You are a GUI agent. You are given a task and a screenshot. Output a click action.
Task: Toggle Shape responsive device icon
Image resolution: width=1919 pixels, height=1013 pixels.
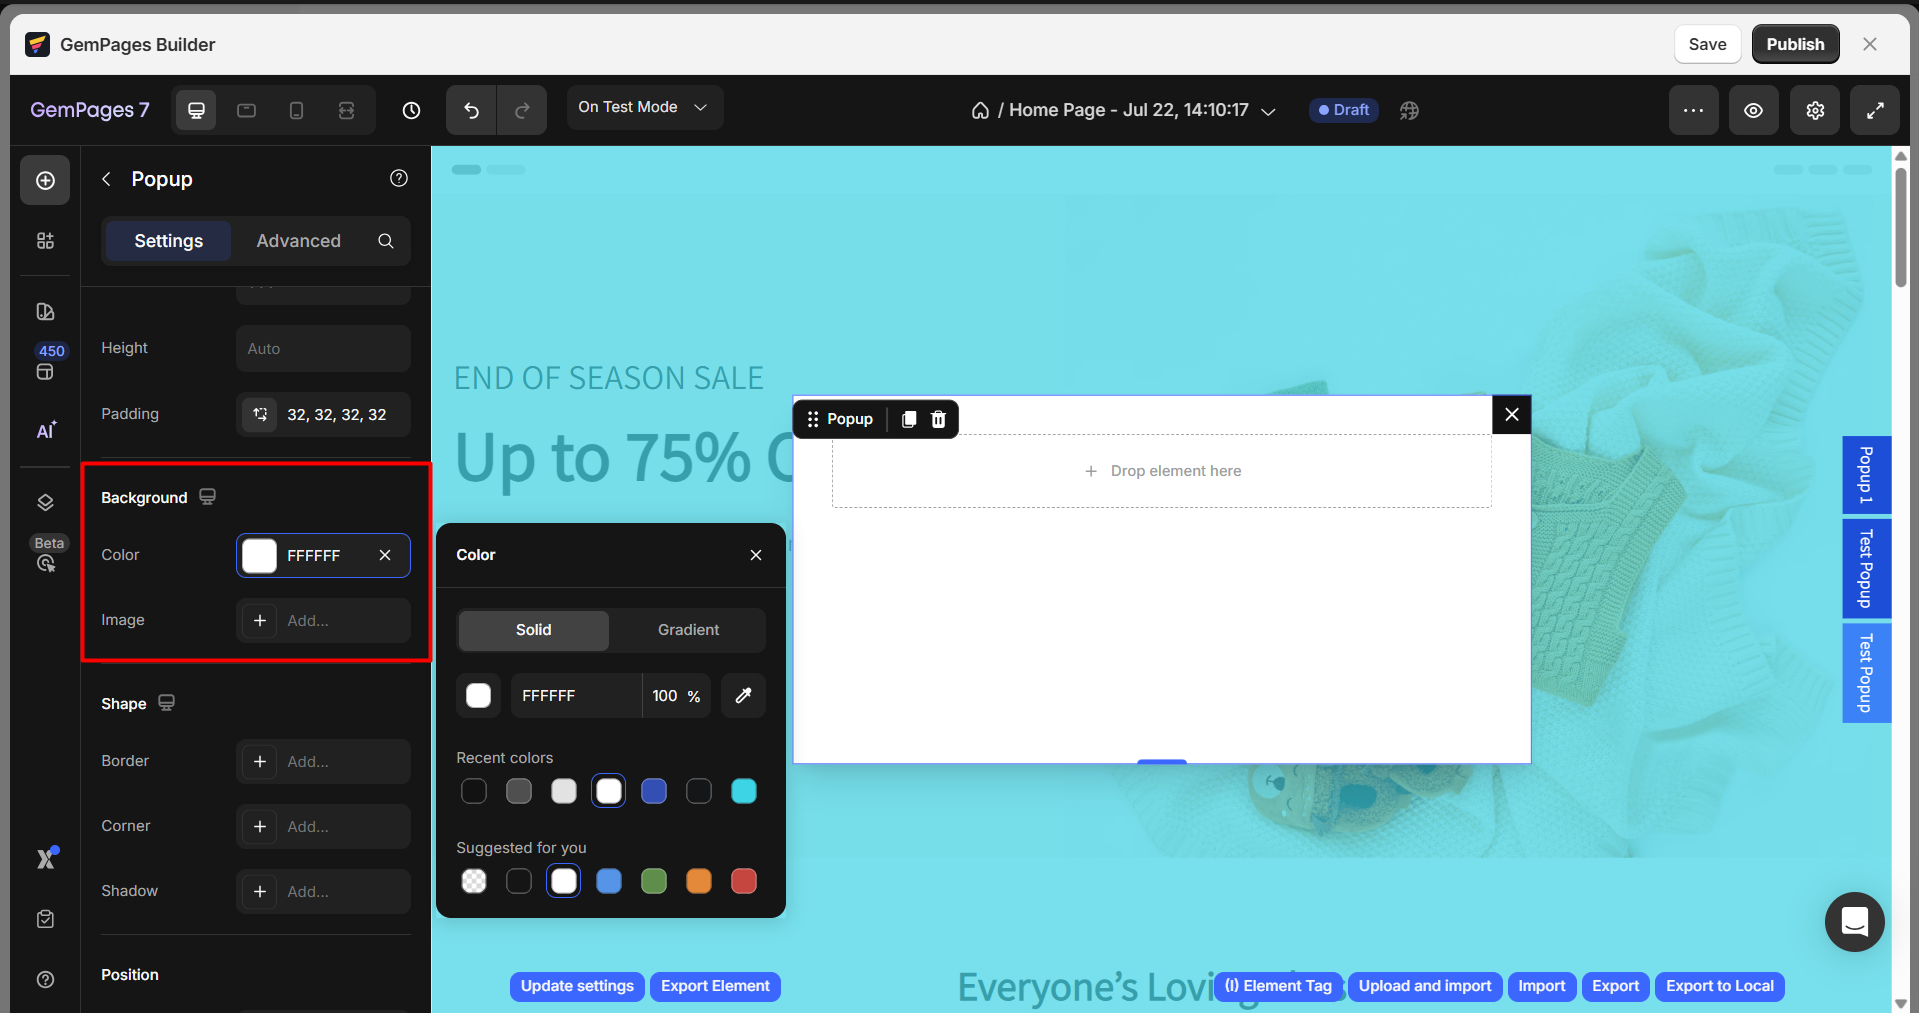(166, 703)
